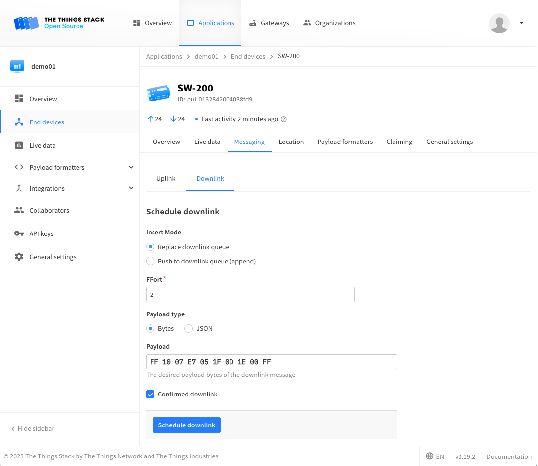
Task: Click the SW-200 device icon
Action: click(x=158, y=93)
